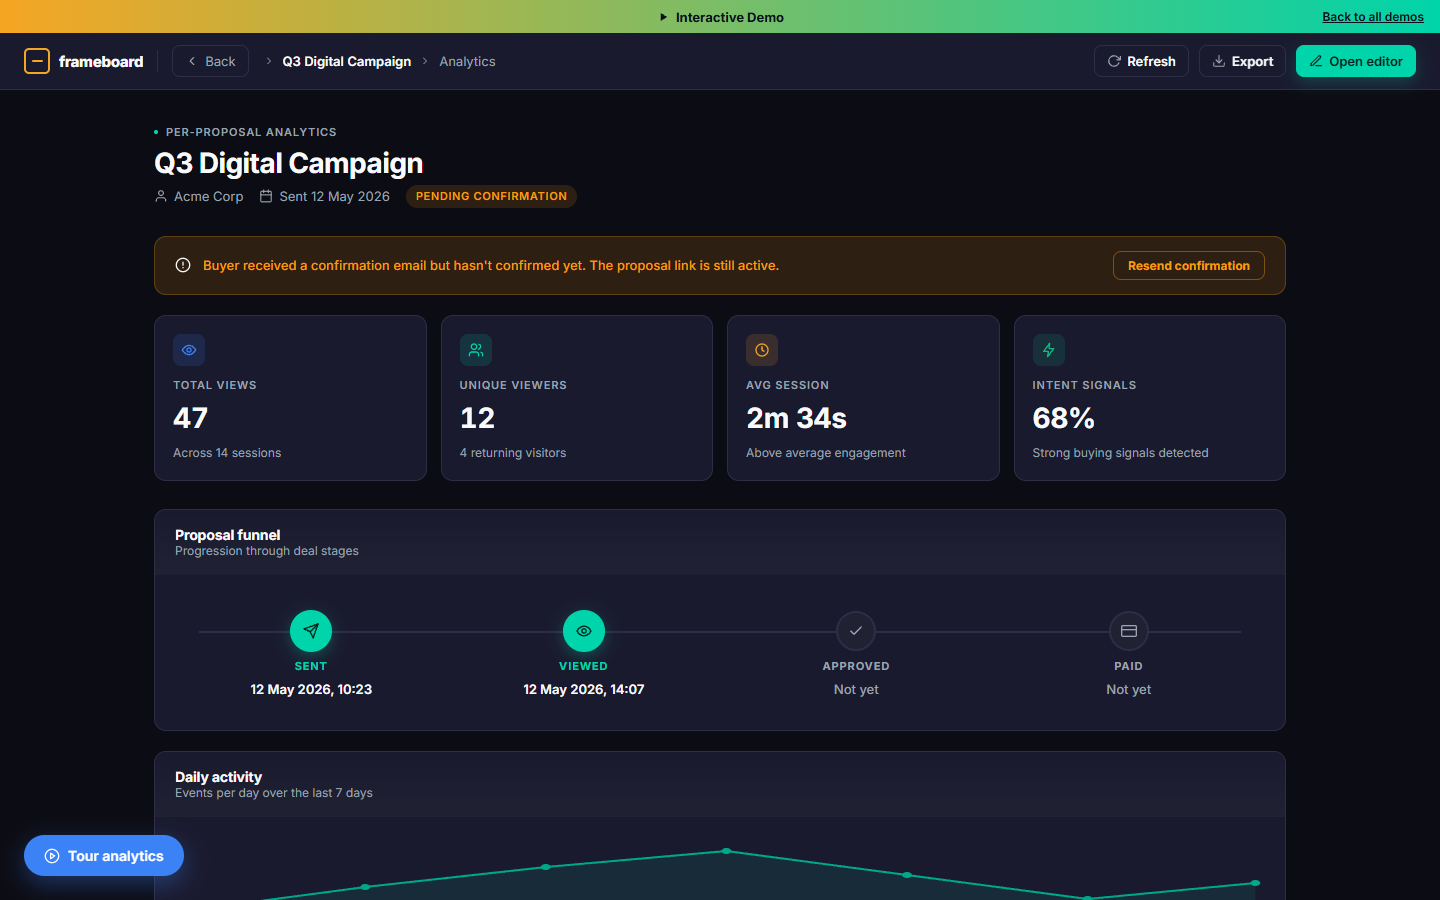Select the Paid funnel stage card icon
Screen dimensions: 1440x900
(1129, 631)
